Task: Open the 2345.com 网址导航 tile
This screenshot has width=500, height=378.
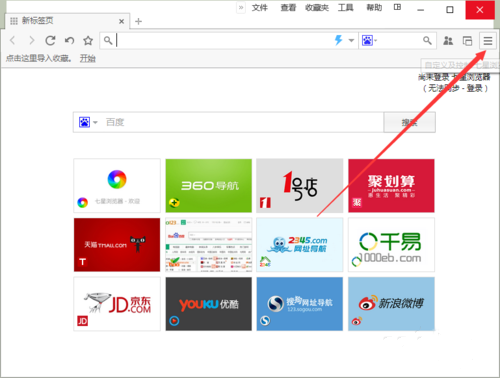Action: (300, 245)
